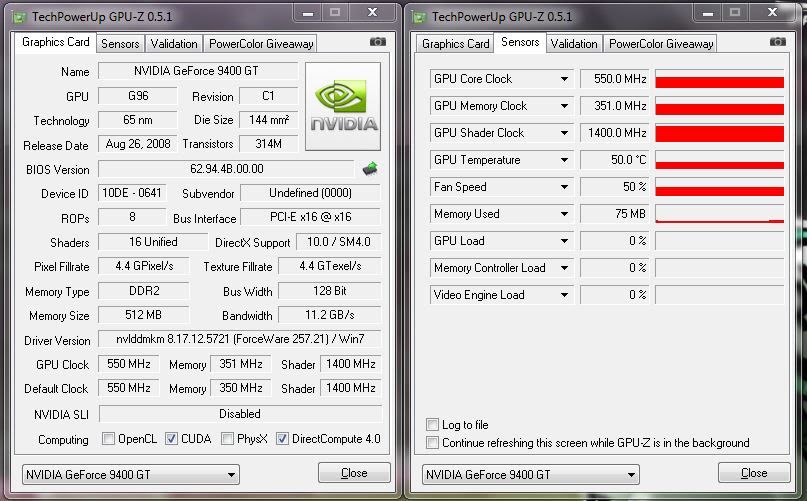Viewport: 807px width, 501px height.
Task: Click Bandwidth value 11.2 GB/s
Action: 330,315
